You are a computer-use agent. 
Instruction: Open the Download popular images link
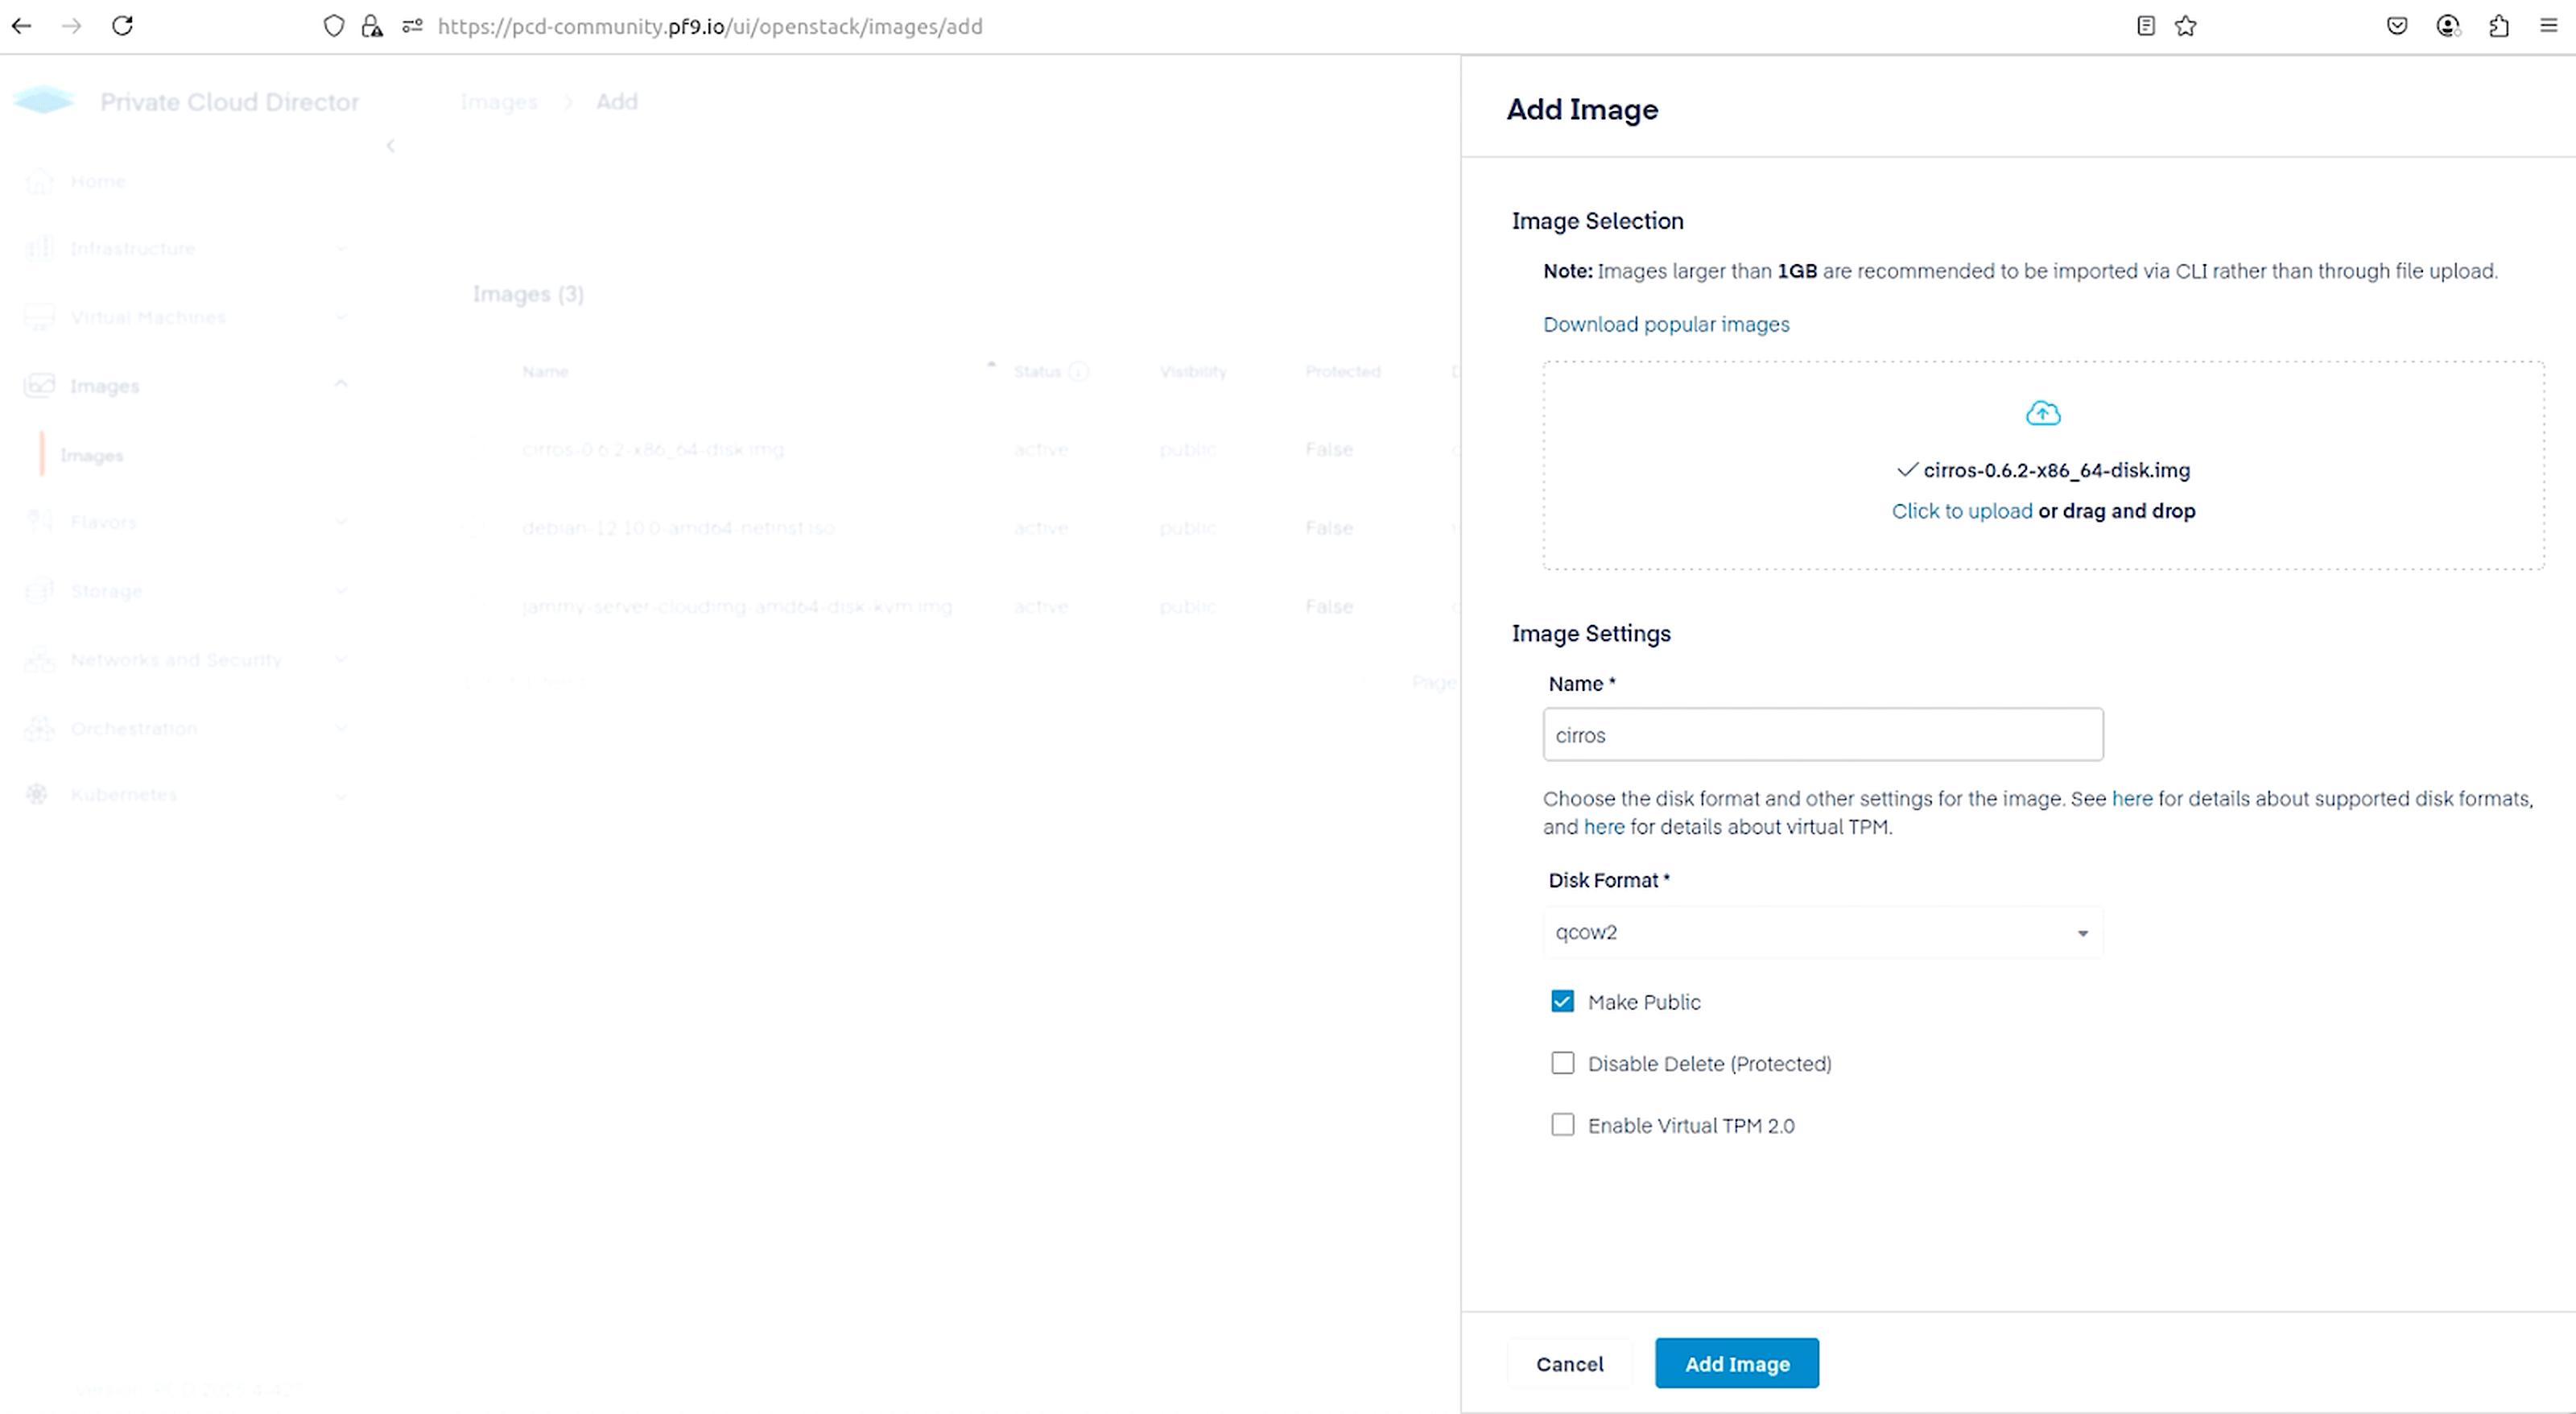click(1666, 324)
